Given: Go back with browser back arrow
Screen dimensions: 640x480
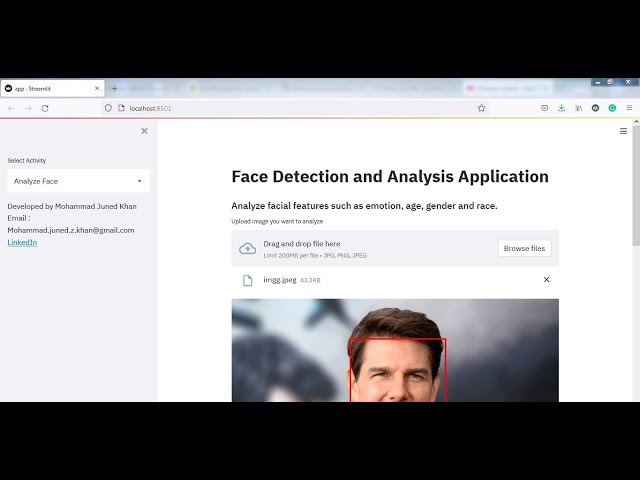Looking at the screenshot, I should click(11, 108).
